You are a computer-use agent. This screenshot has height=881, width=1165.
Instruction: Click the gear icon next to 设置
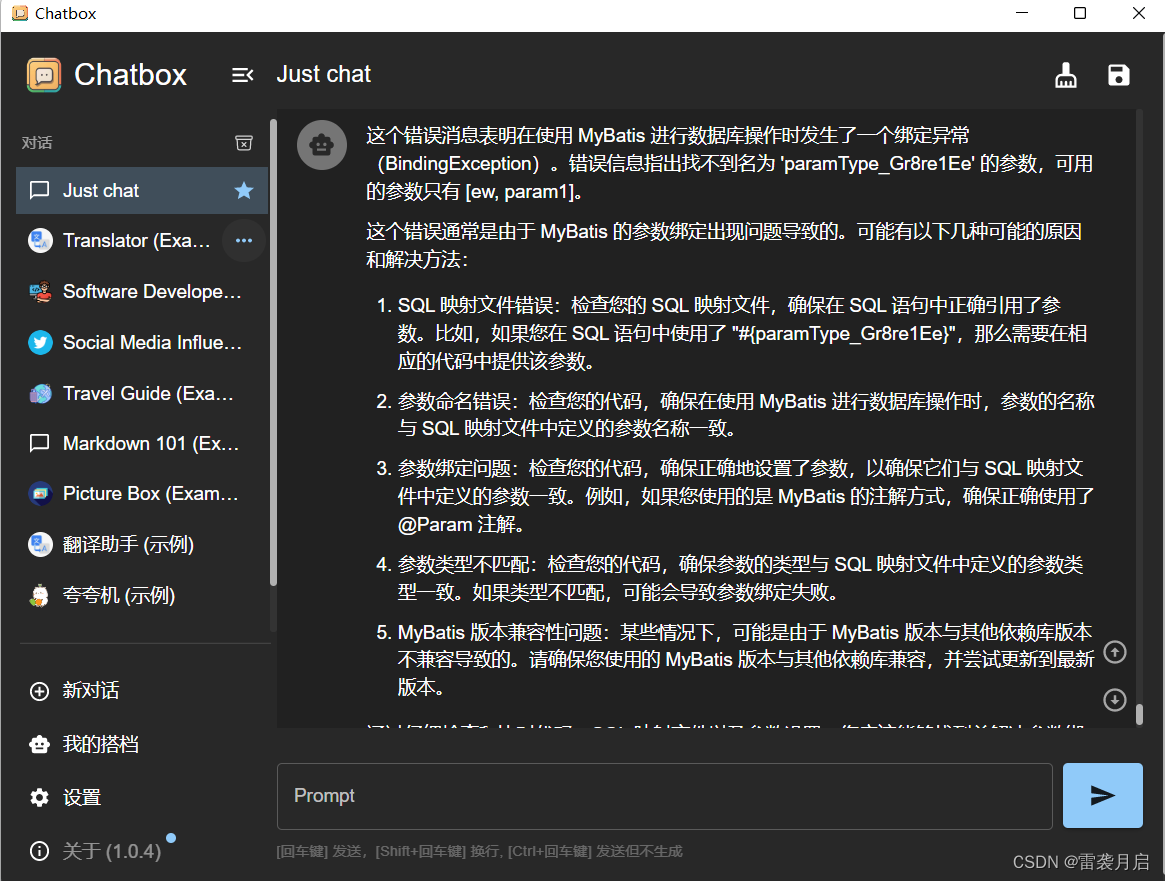(39, 798)
